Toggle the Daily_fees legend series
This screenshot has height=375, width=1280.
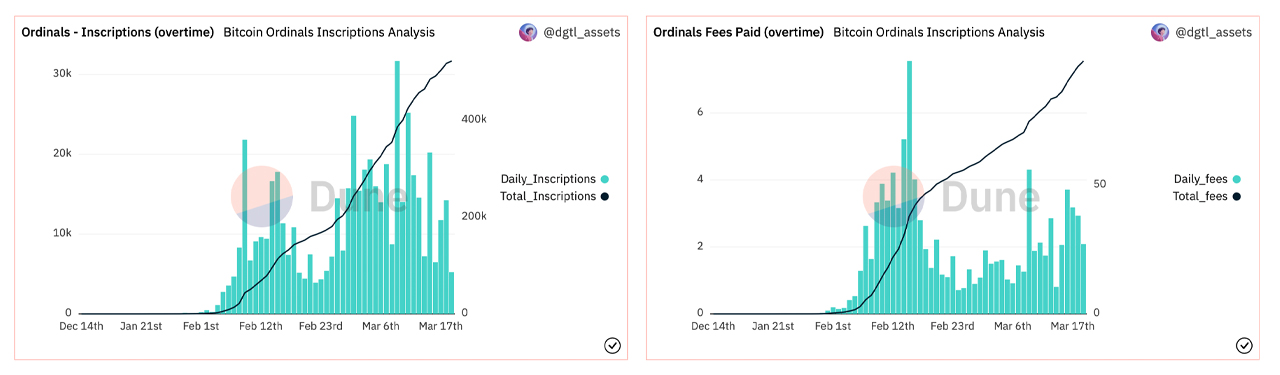click(x=1207, y=179)
